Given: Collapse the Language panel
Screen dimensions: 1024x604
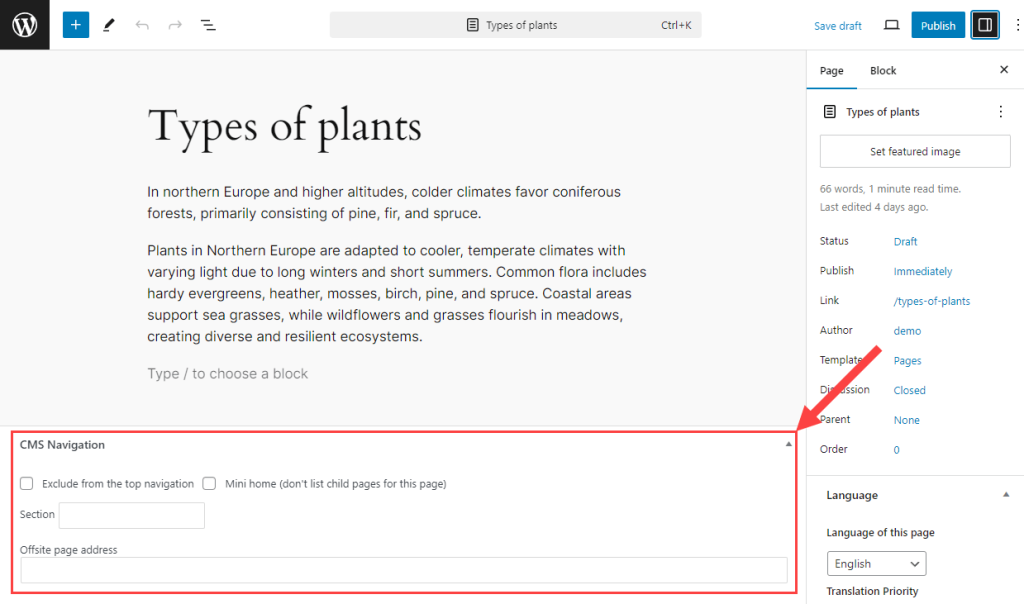Looking at the screenshot, I should point(1006,494).
